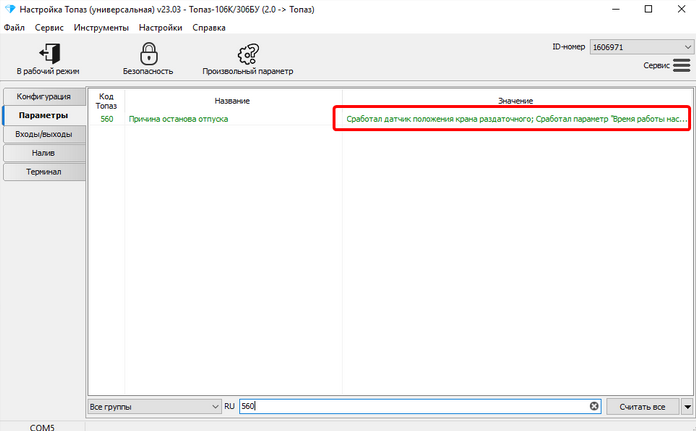Image resolution: width=696 pixels, height=431 pixels.
Task: Open the Настройки menu
Action: 161,28
